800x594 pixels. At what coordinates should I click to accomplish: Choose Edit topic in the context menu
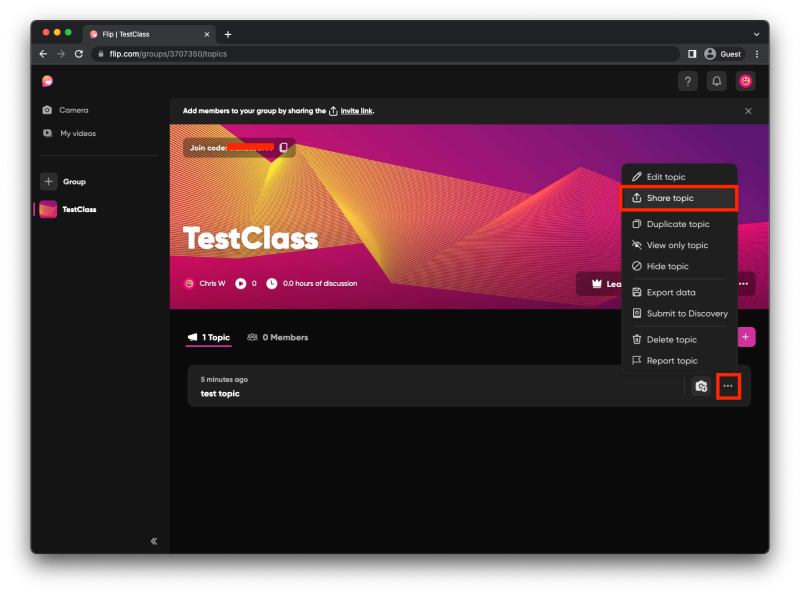point(666,177)
